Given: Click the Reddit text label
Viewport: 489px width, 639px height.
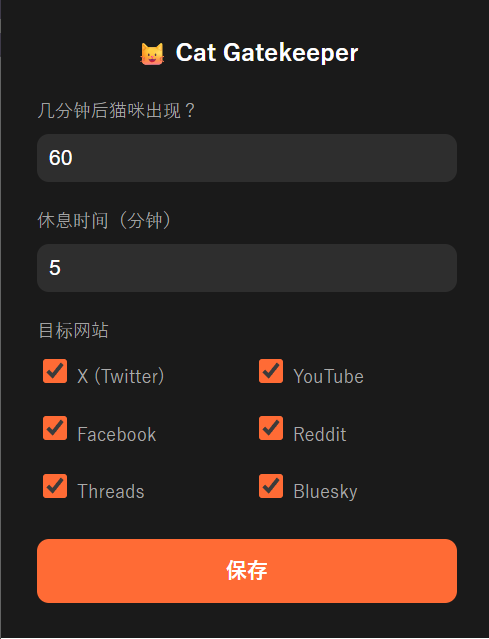Looking at the screenshot, I should pos(320,434).
